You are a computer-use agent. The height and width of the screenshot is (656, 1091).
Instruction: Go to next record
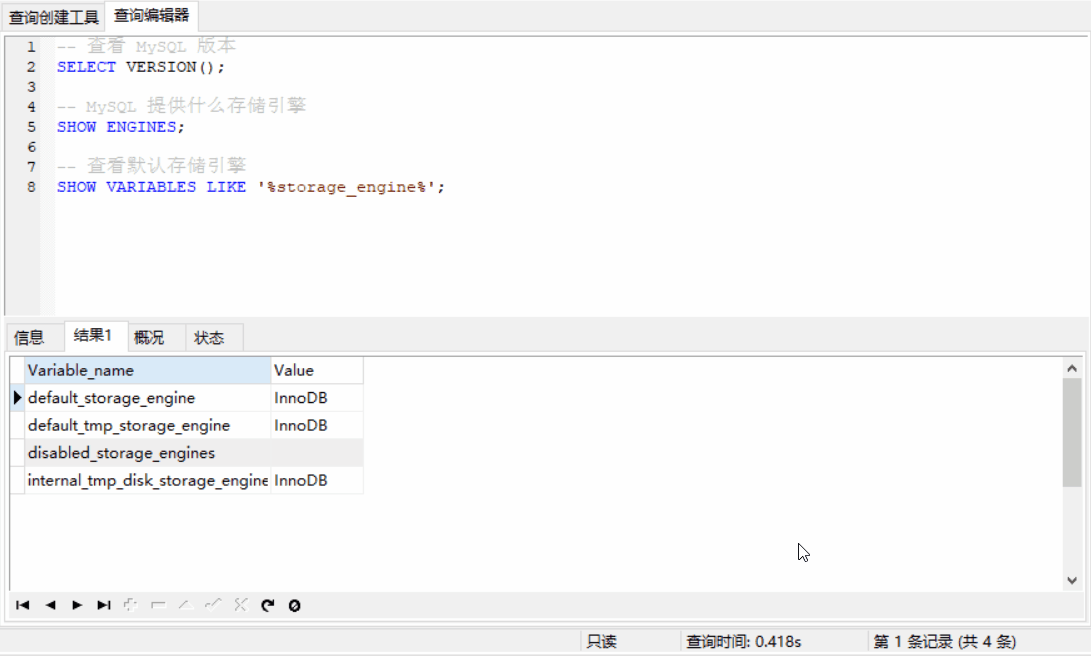77,605
